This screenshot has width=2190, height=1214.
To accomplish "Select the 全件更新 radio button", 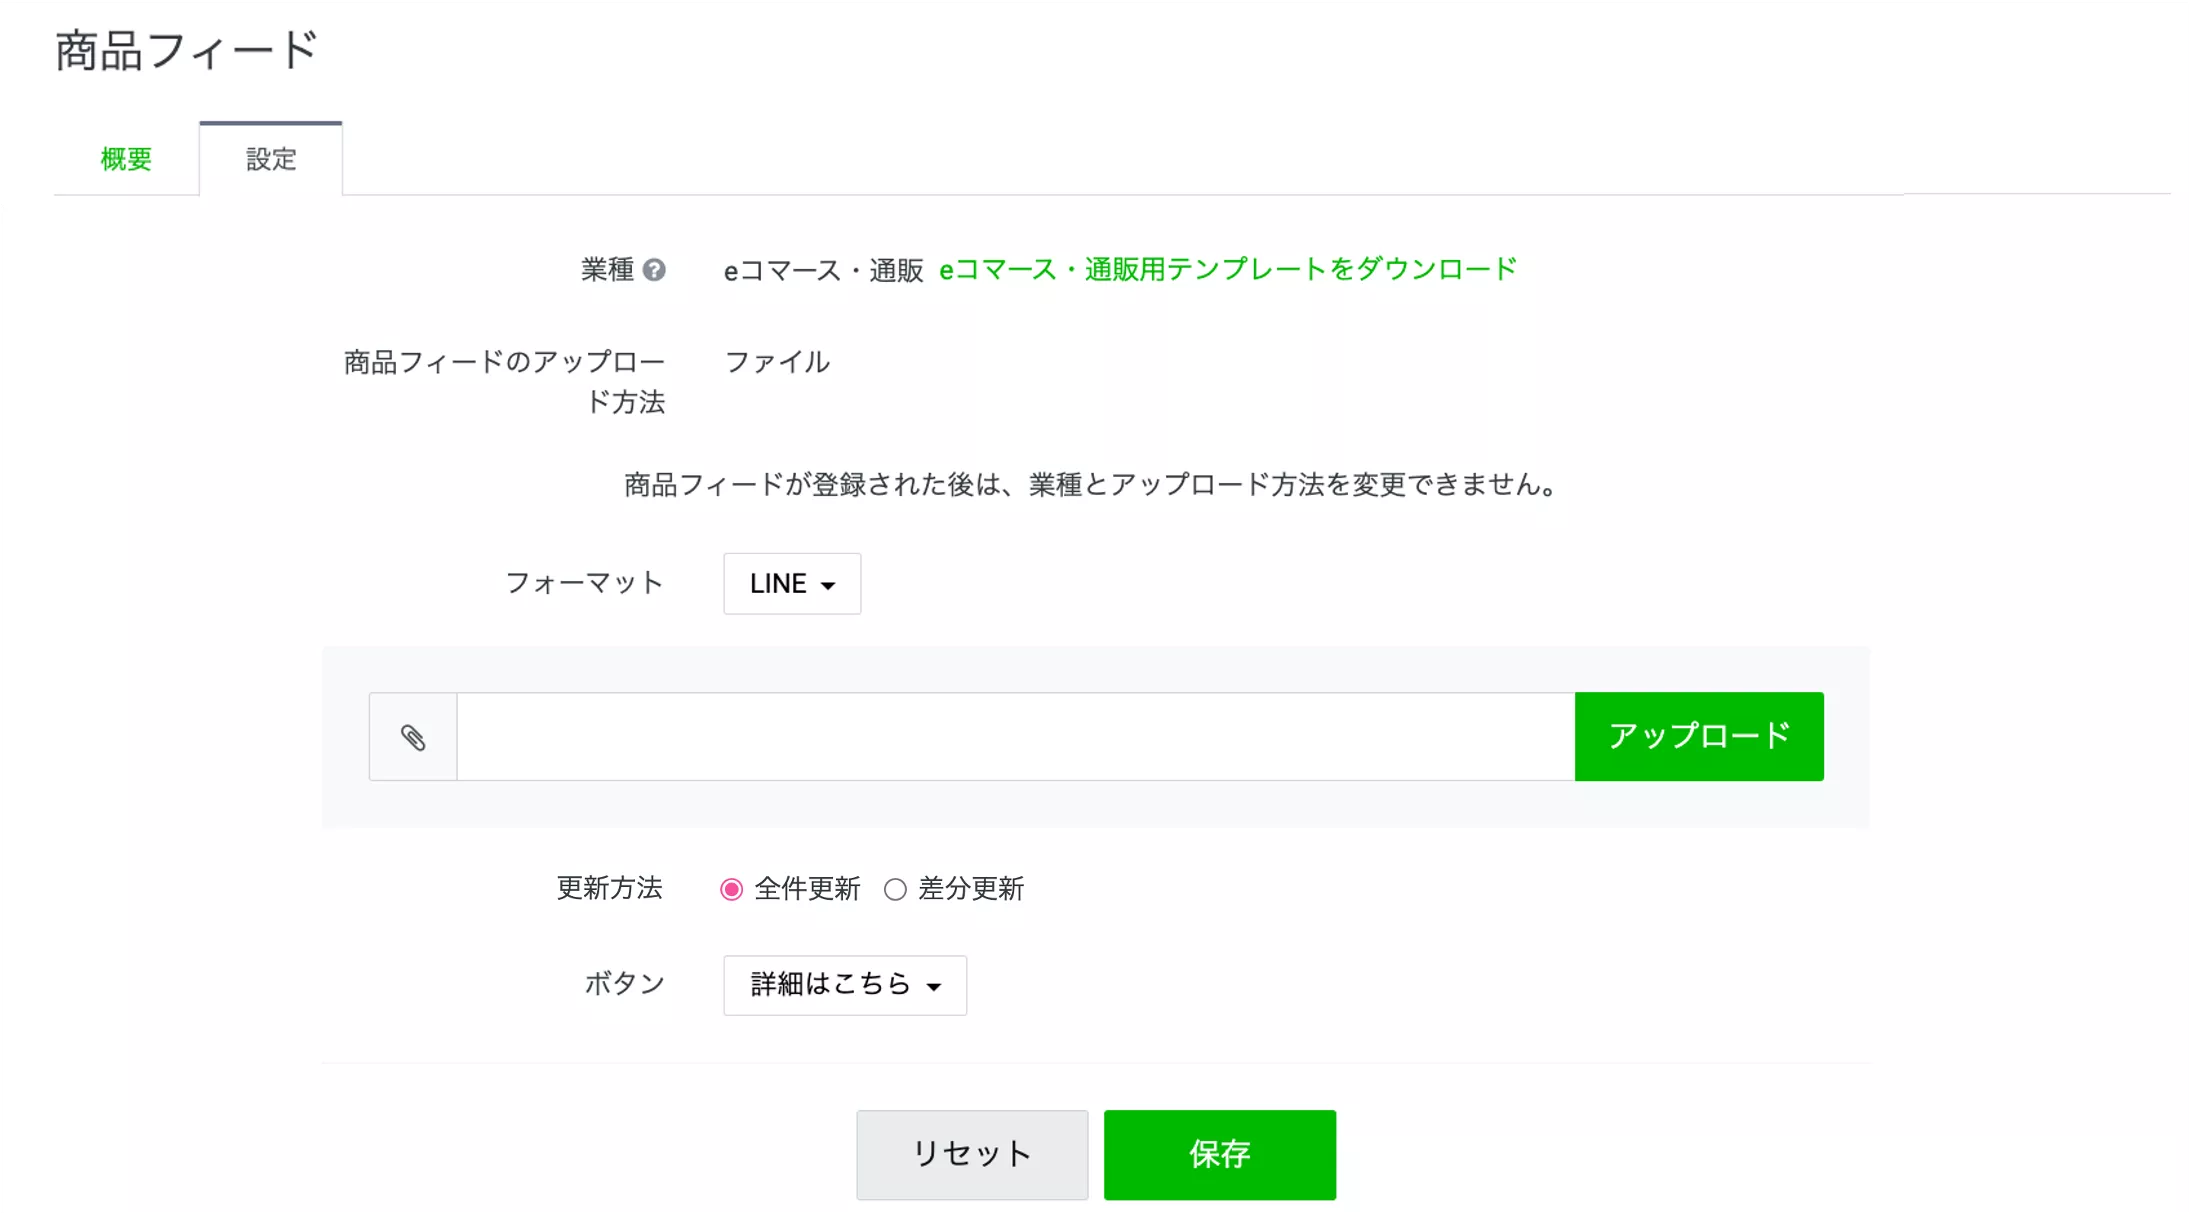I will [732, 889].
